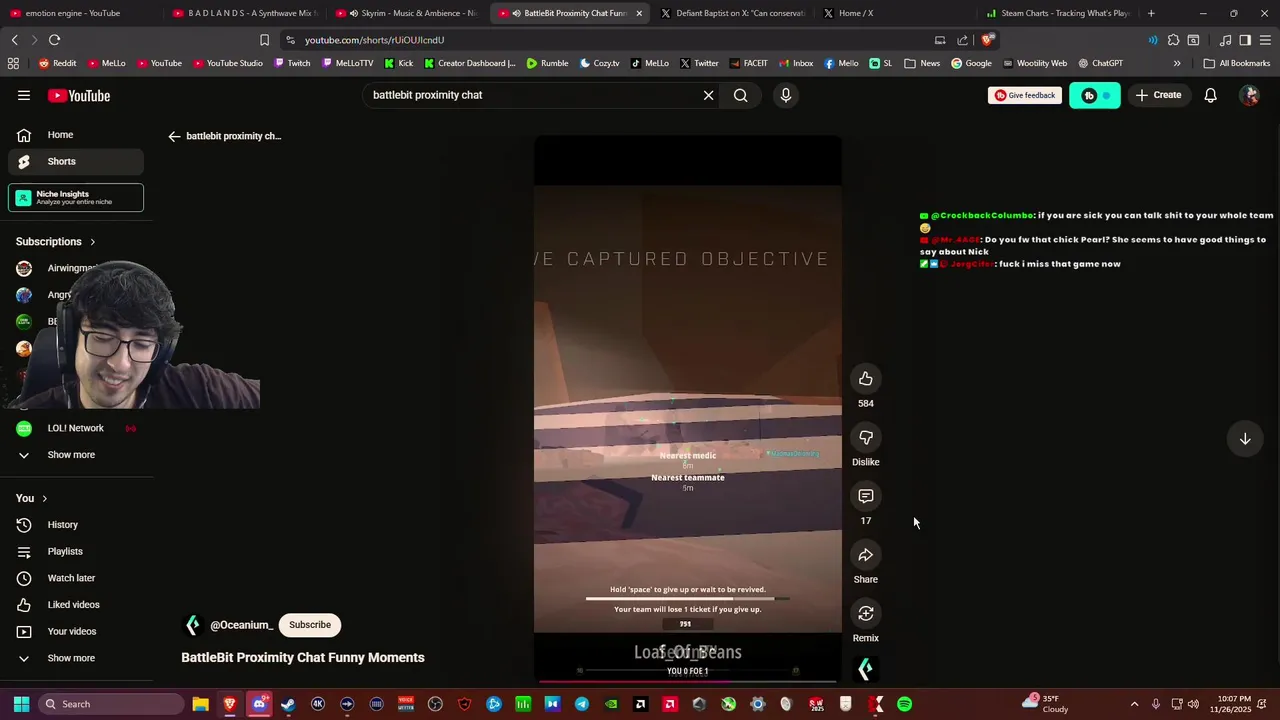Like the short with thumbs up

[866, 379]
